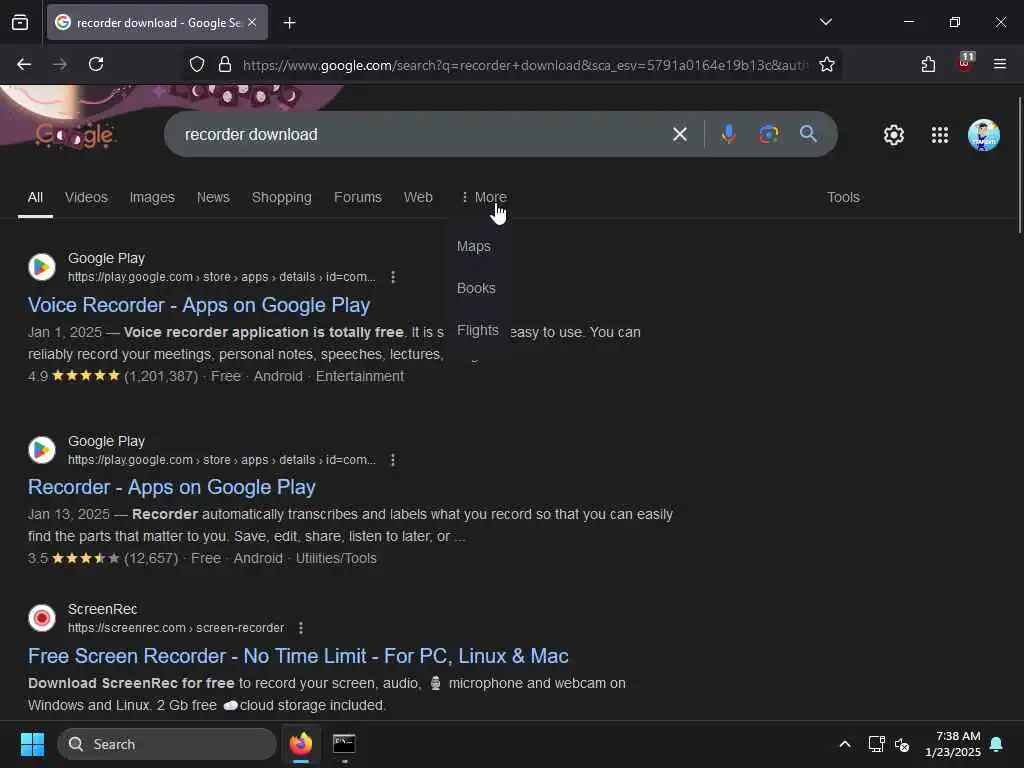Open the terminal taskbar icon

tap(344, 744)
